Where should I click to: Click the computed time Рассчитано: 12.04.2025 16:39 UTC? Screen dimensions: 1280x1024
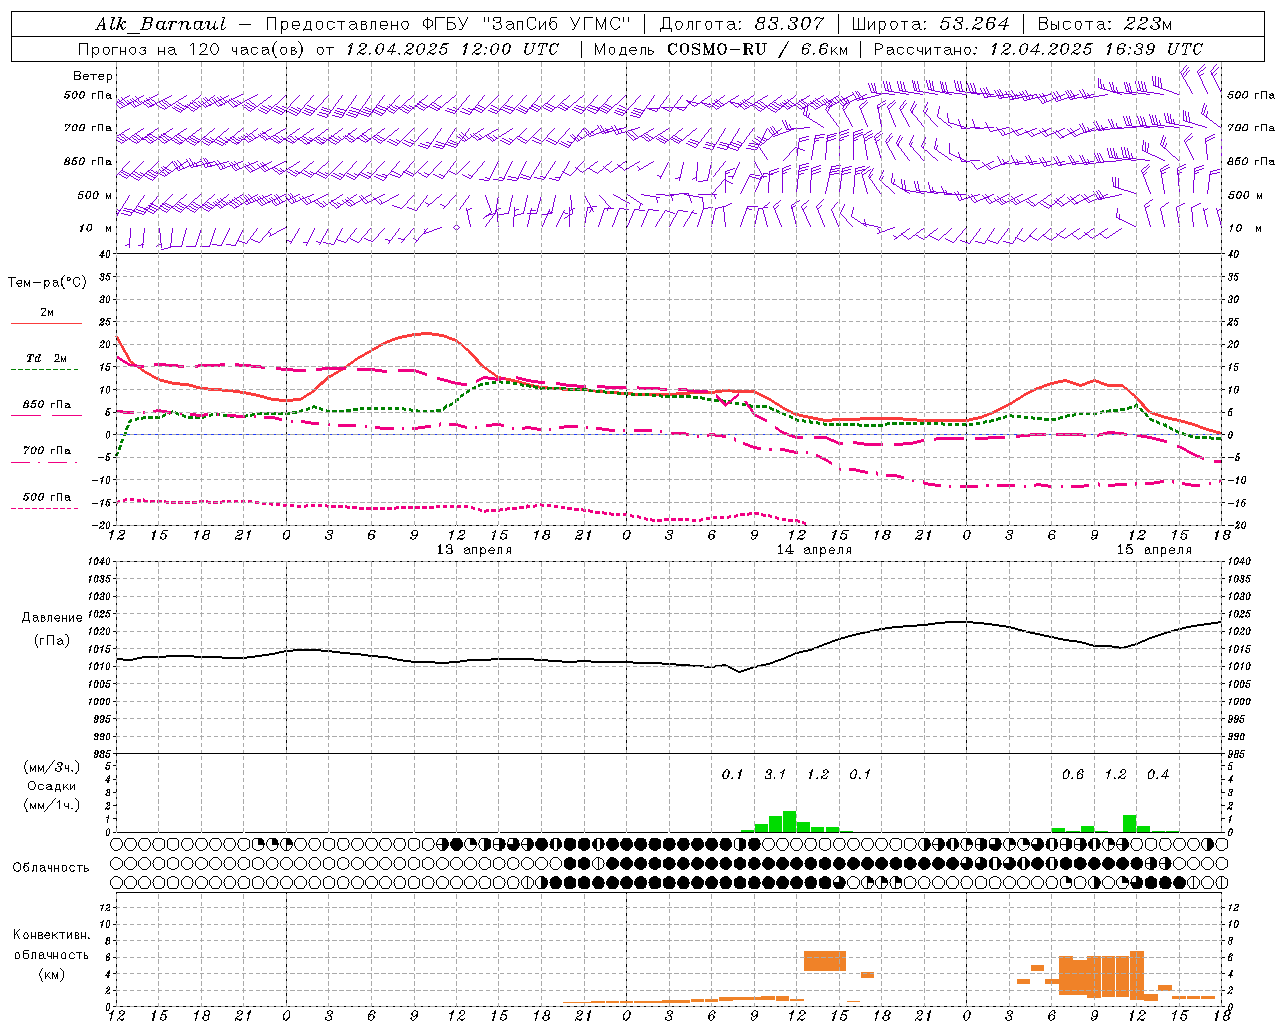click(1038, 49)
